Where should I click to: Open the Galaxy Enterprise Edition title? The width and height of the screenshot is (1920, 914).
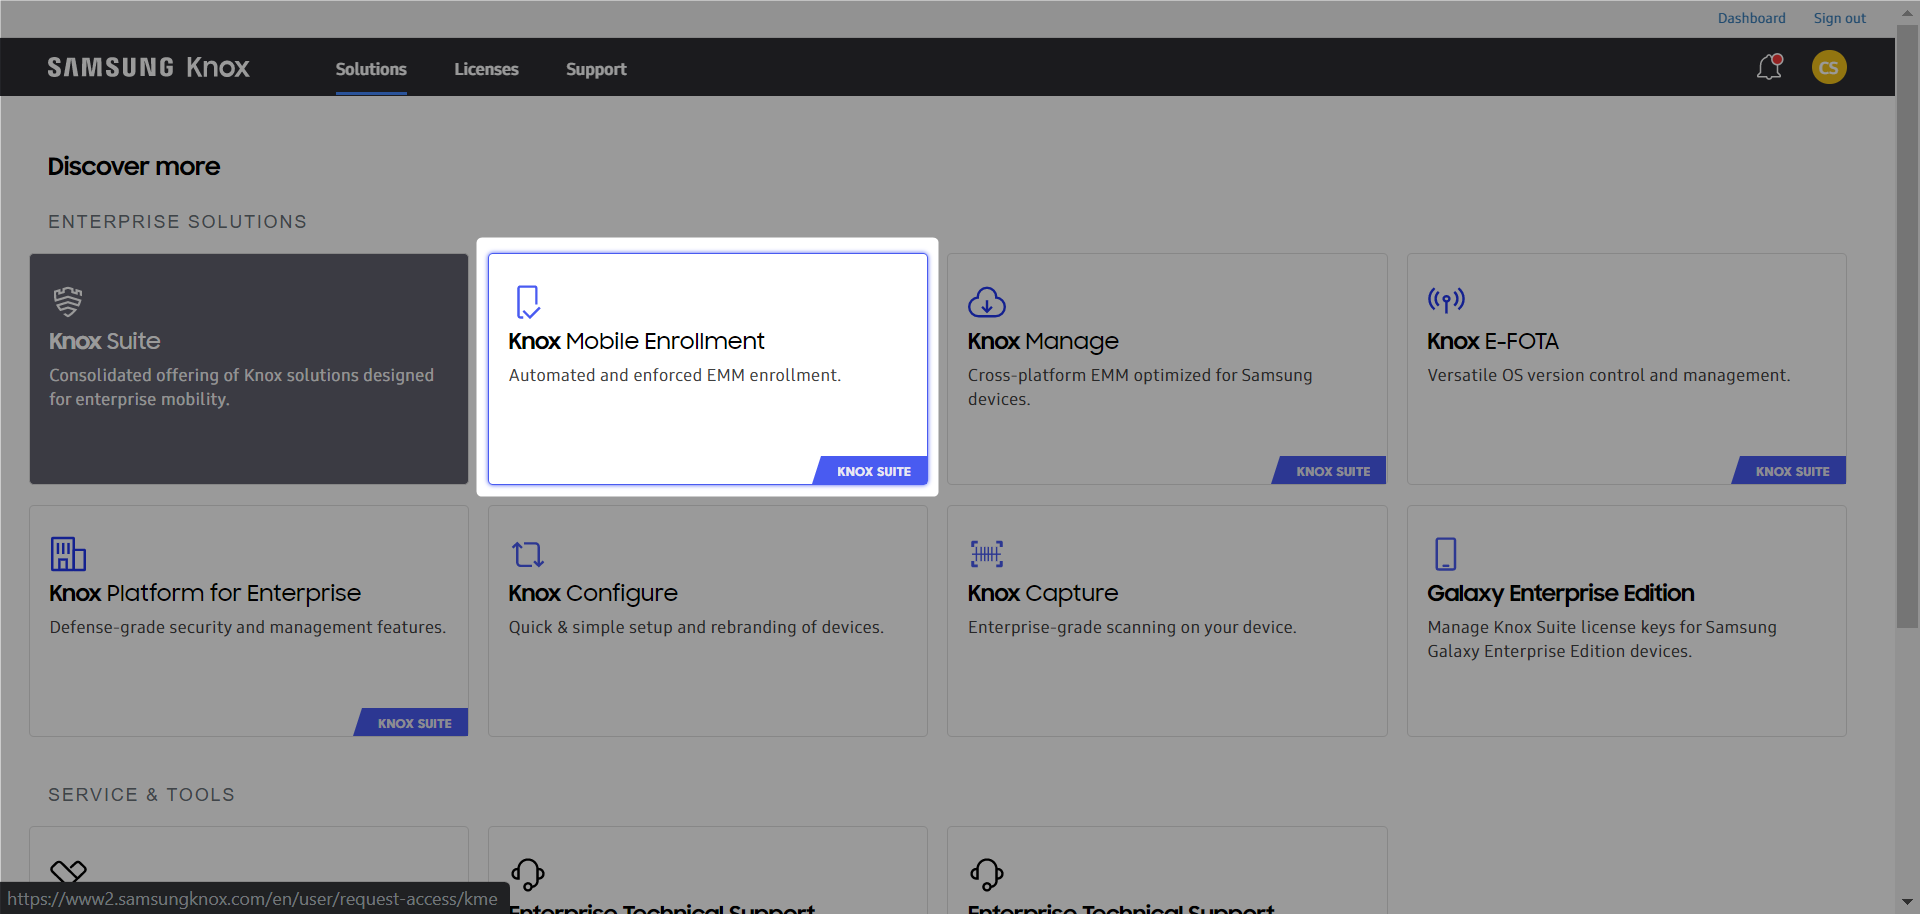1561,594
